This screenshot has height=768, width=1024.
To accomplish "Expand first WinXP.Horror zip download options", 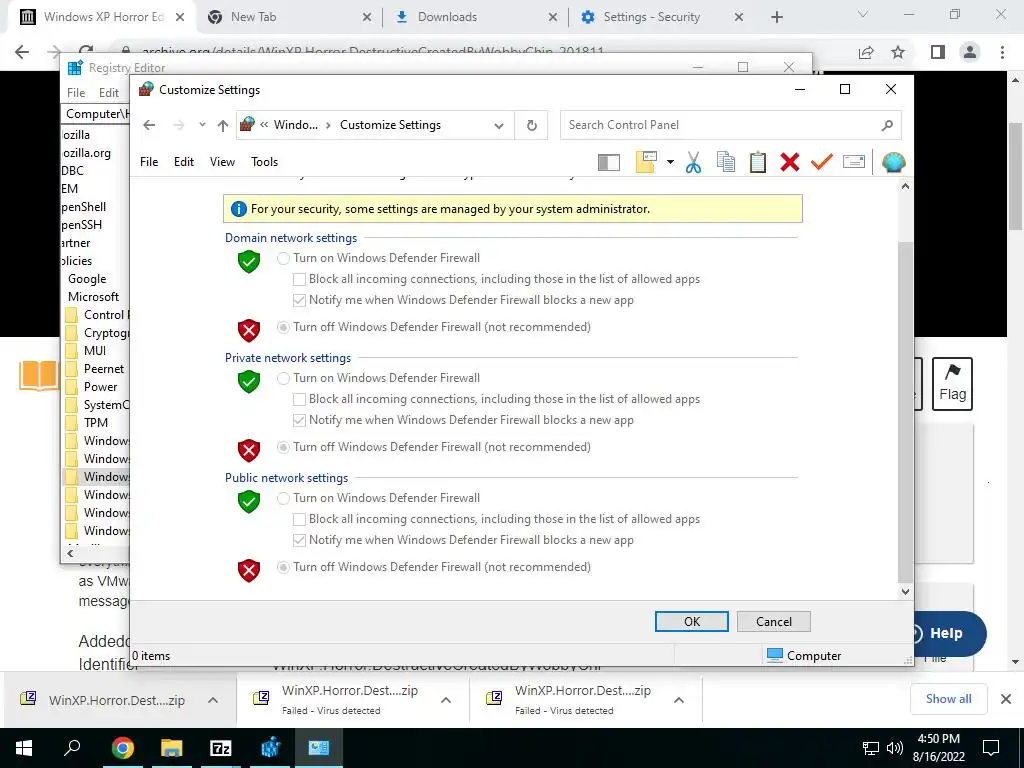I will coord(213,700).
